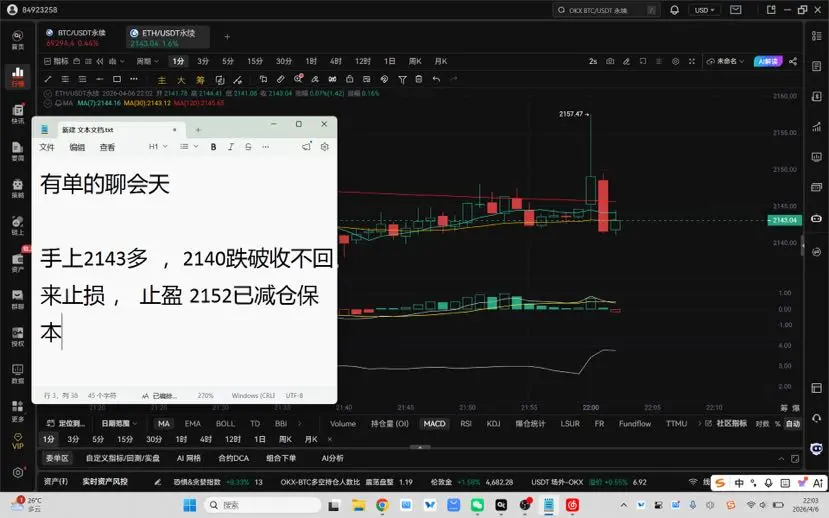Click the 定位到 locate button
829x518 pixels.
(65, 423)
